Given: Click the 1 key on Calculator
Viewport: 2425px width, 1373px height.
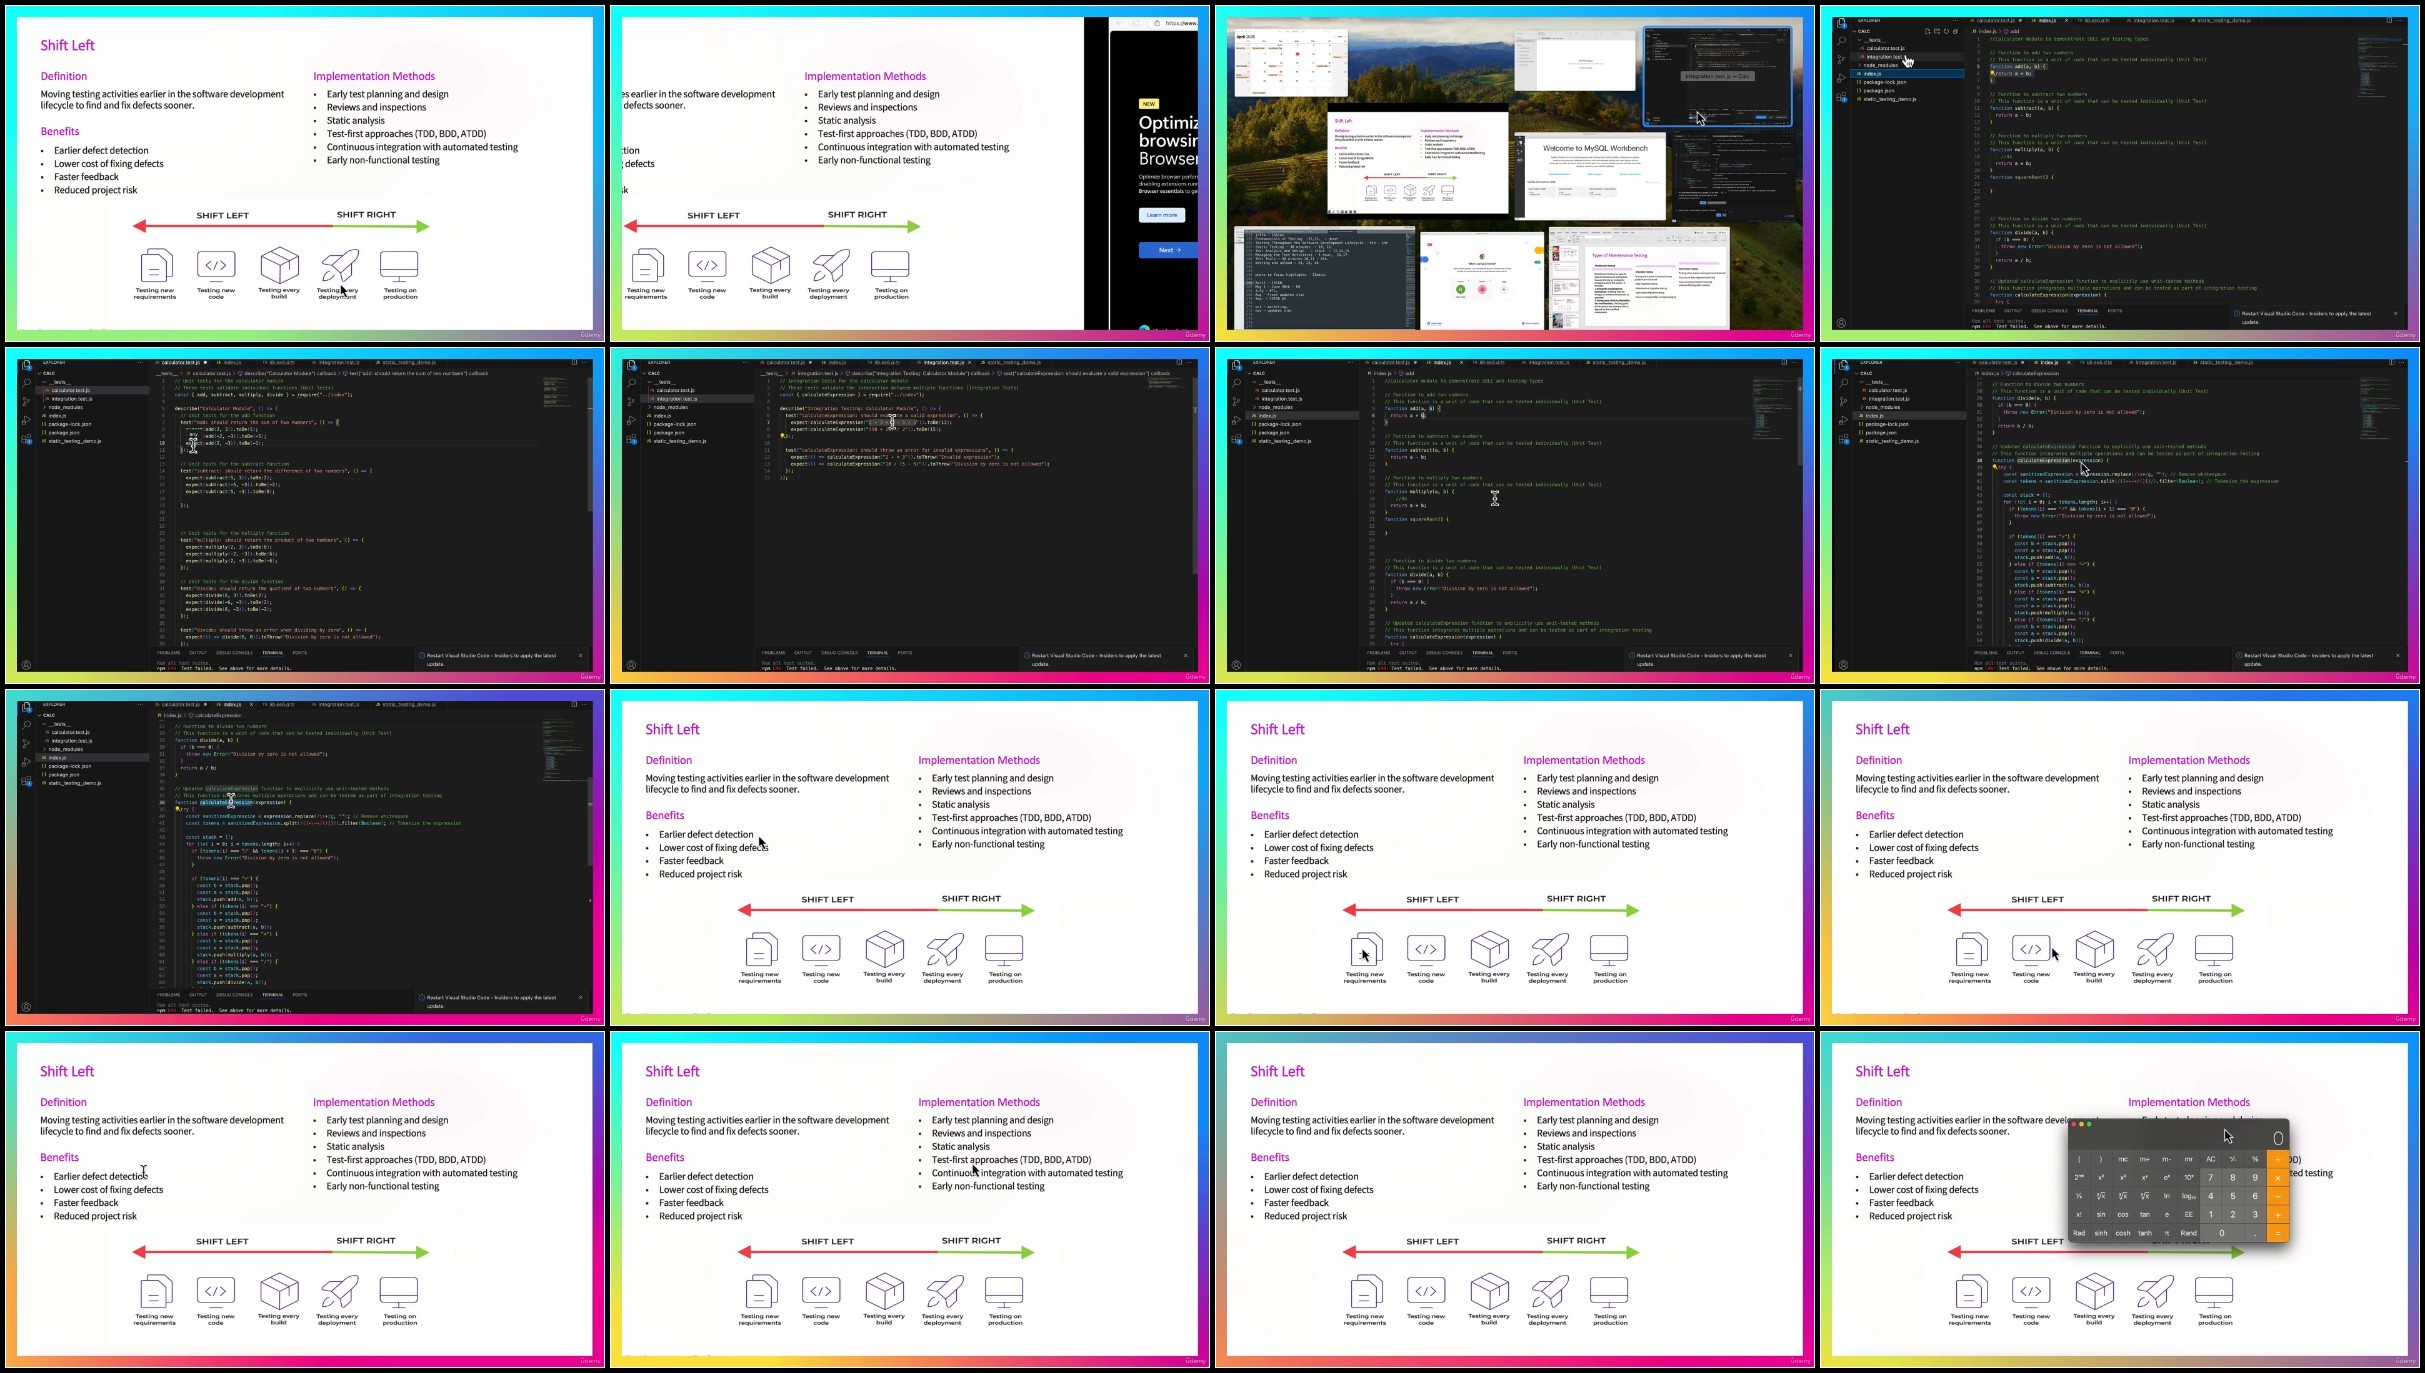Looking at the screenshot, I should coord(2211,1215).
